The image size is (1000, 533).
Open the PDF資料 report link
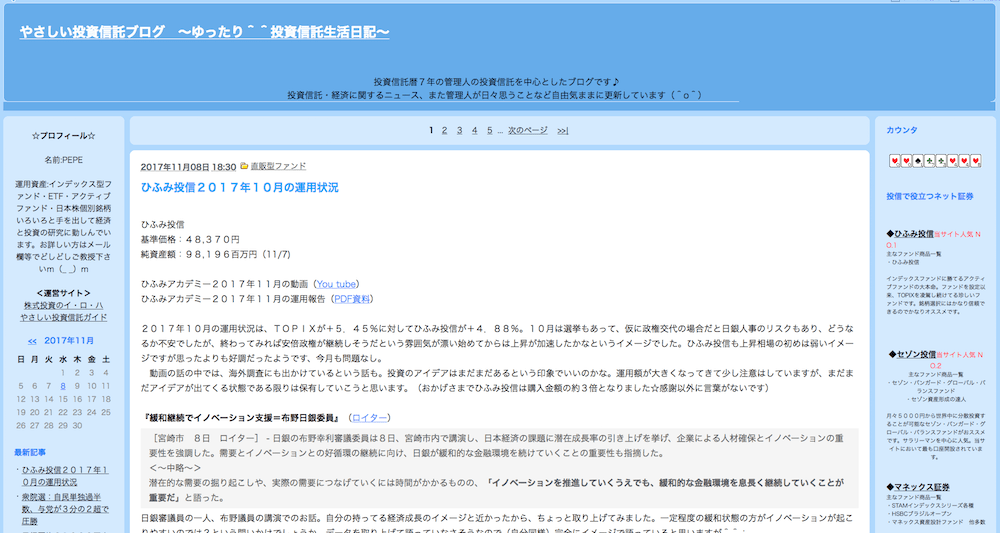(353, 298)
